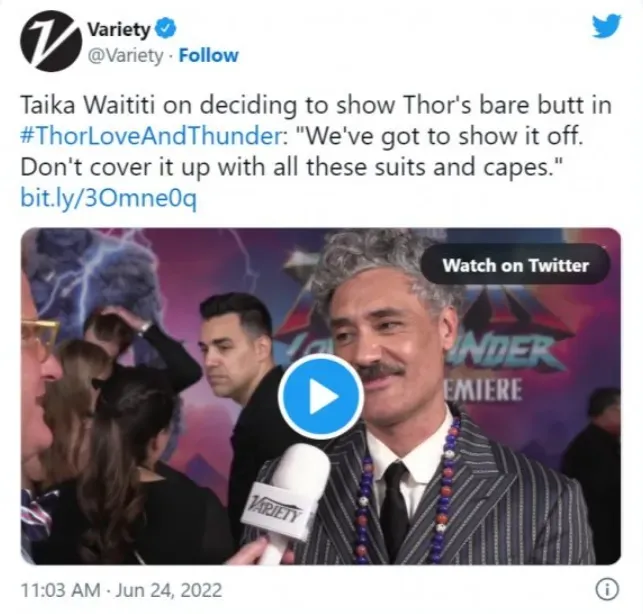643x614 pixels.
Task: Click the @Variety handle
Action: click(x=125, y=55)
